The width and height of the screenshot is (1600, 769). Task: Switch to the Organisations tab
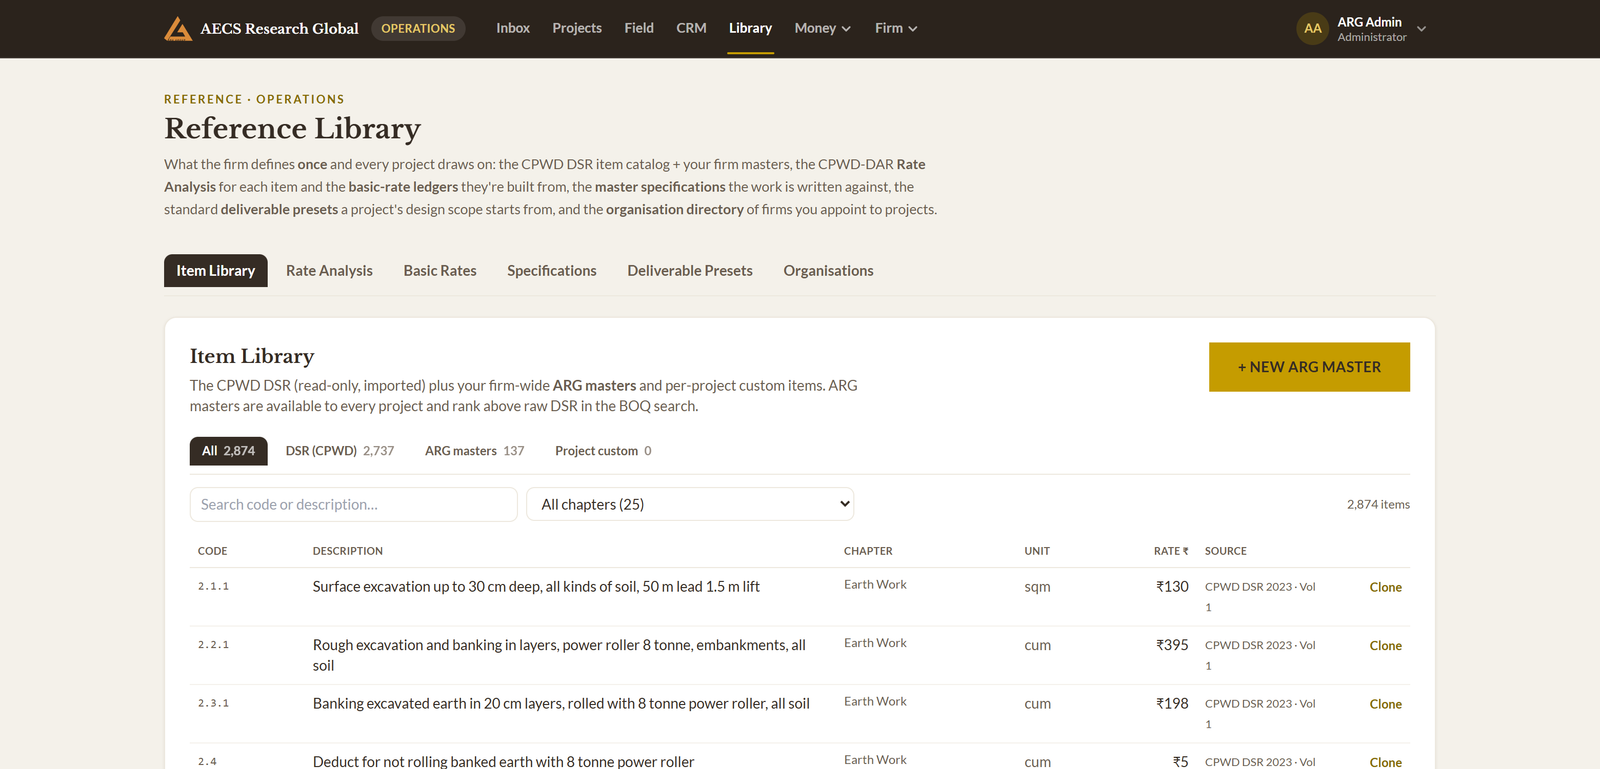[828, 270]
